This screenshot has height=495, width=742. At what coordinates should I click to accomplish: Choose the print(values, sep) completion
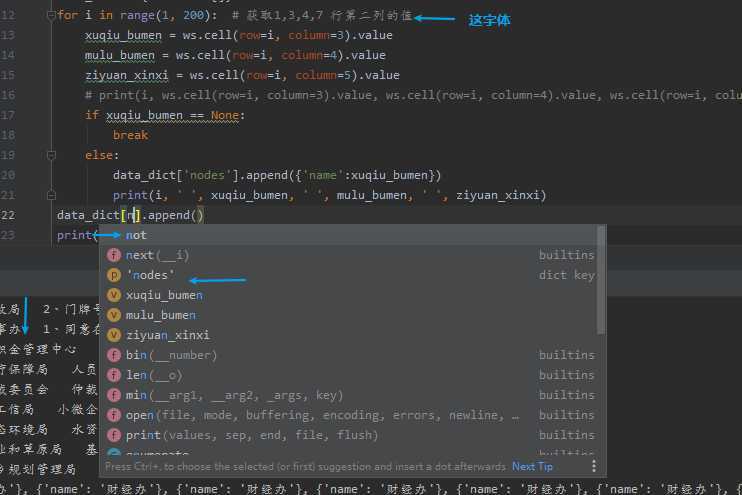pyautogui.click(x=350, y=435)
